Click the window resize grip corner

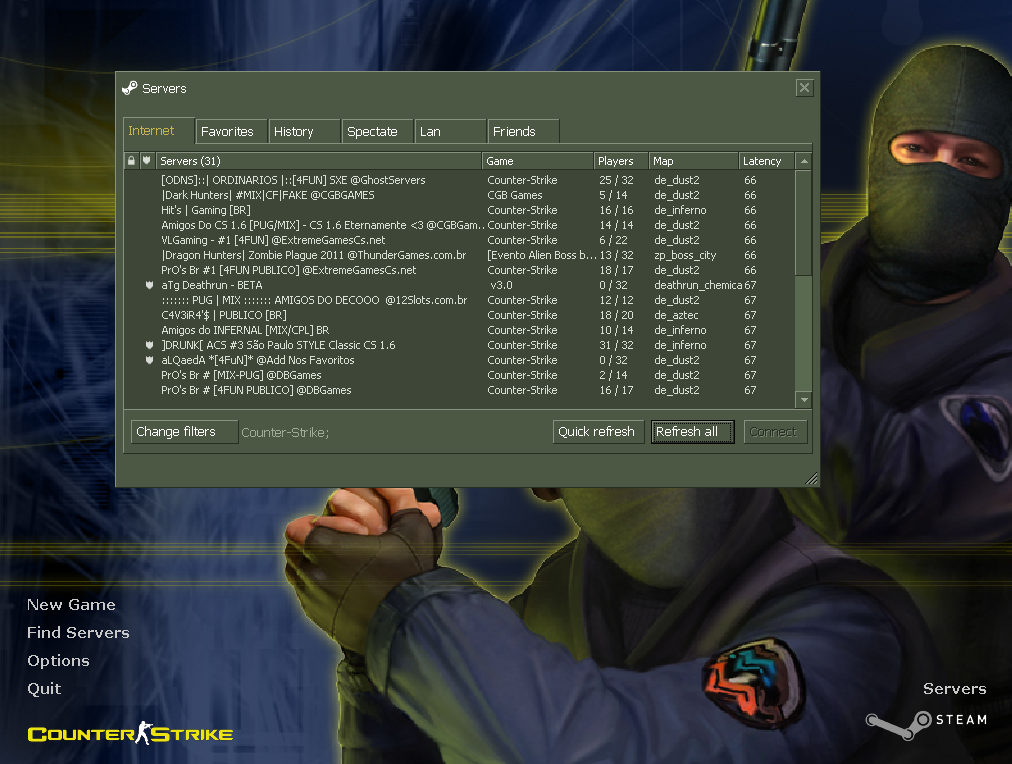click(812, 478)
